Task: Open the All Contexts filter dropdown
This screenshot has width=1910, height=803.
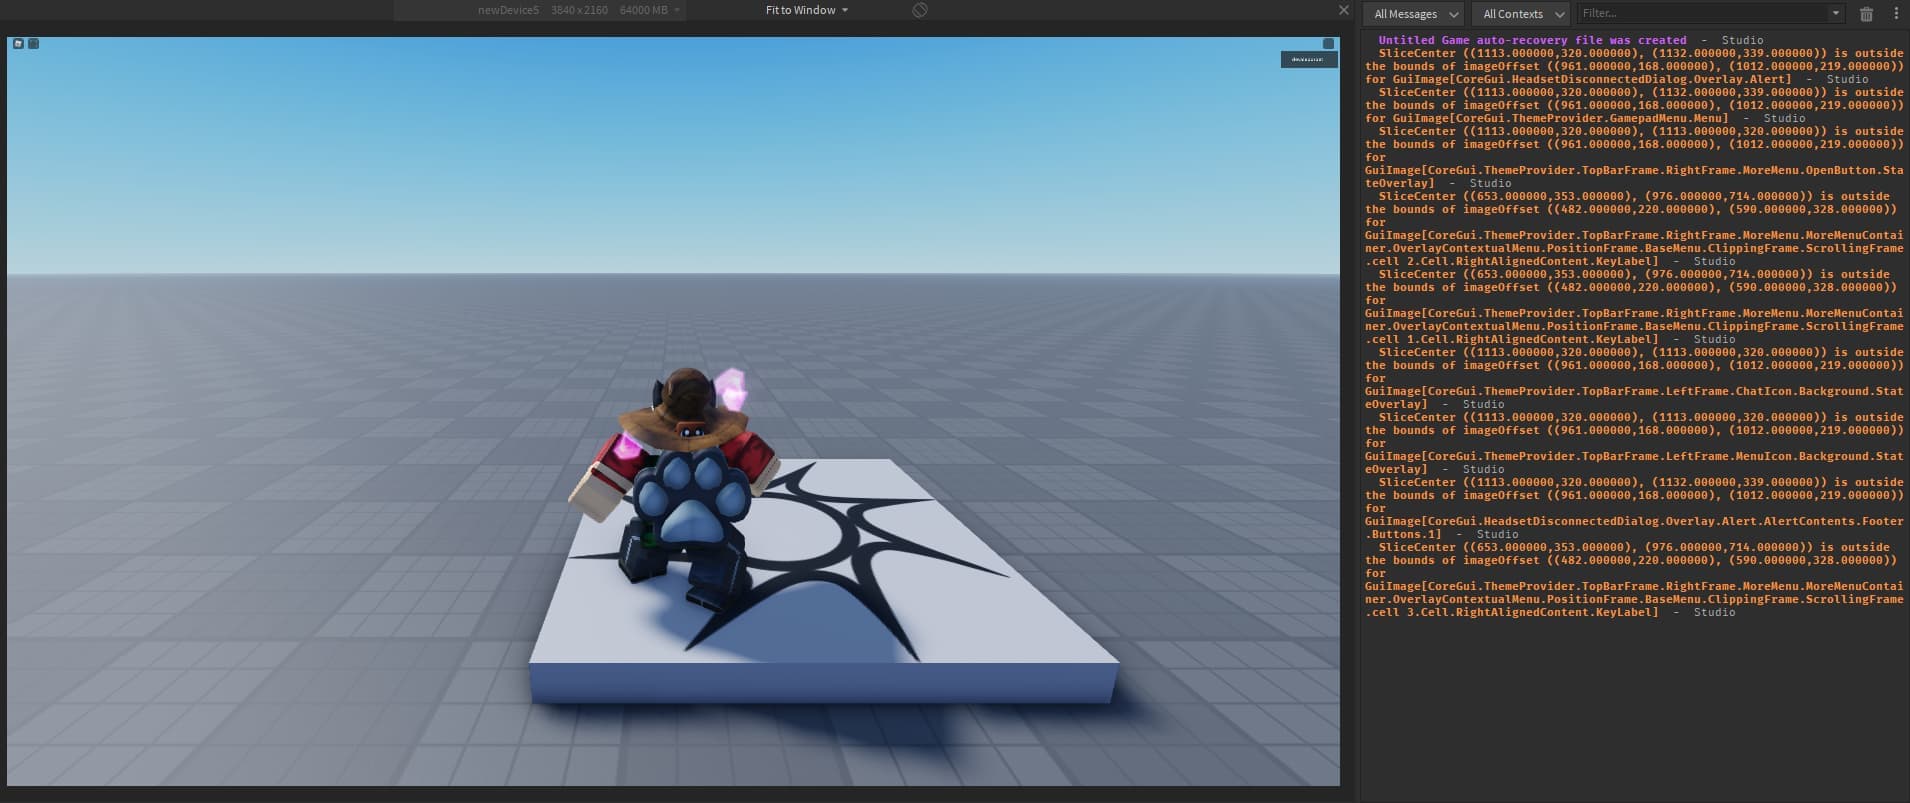Action: pyautogui.click(x=1520, y=14)
